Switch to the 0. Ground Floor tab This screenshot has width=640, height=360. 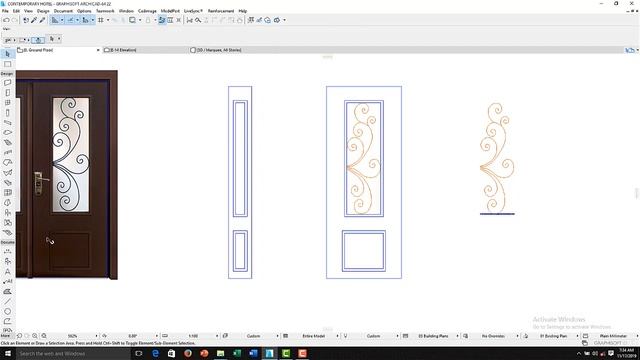(58, 50)
